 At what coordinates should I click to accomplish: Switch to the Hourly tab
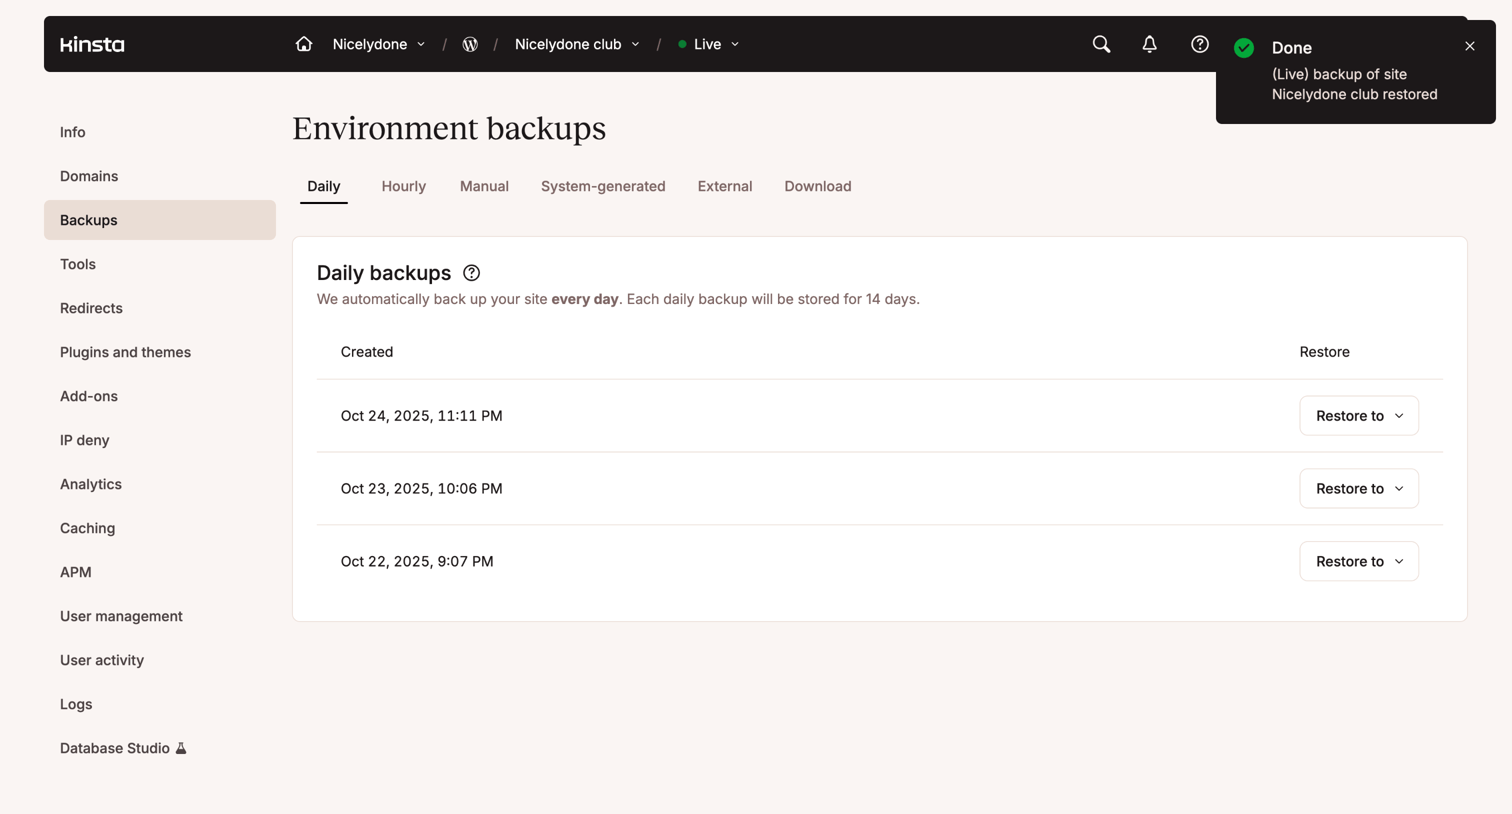[404, 186]
